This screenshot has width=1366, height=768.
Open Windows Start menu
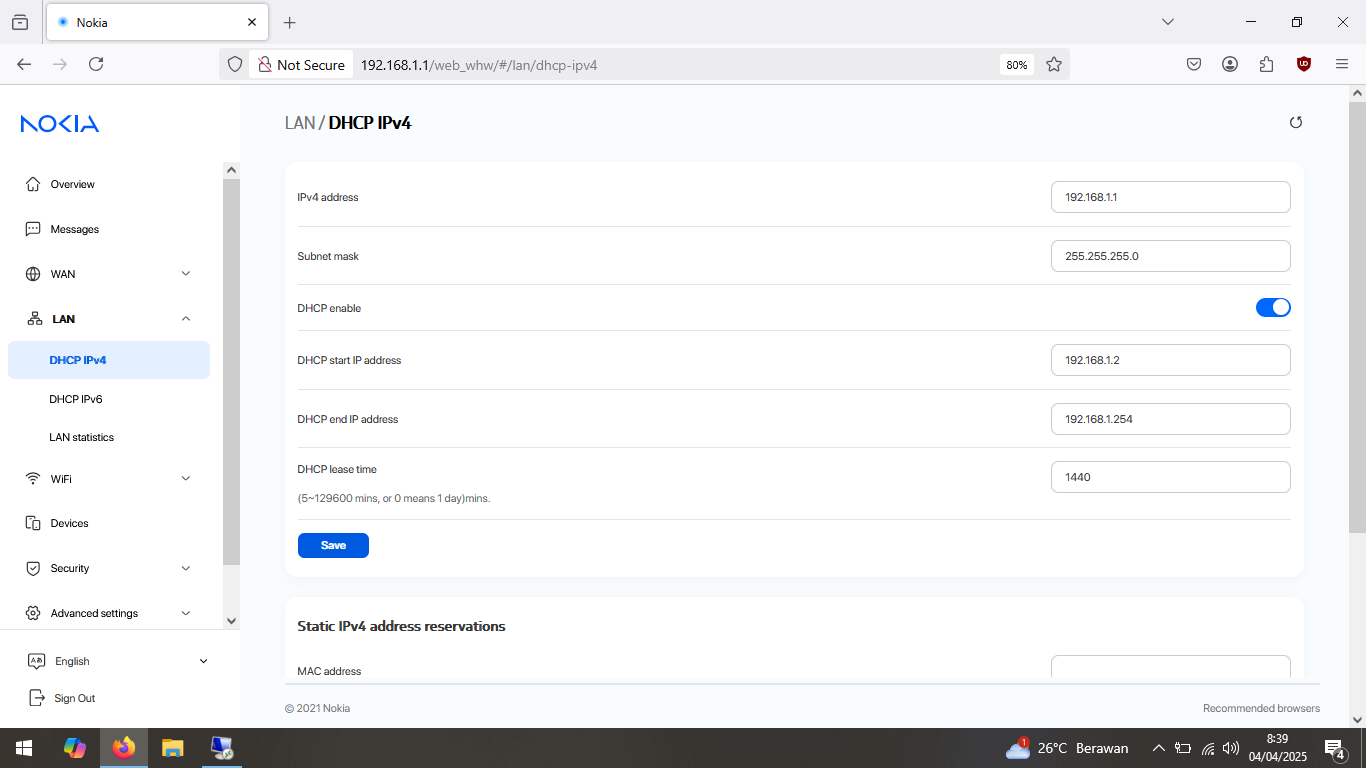coord(24,748)
